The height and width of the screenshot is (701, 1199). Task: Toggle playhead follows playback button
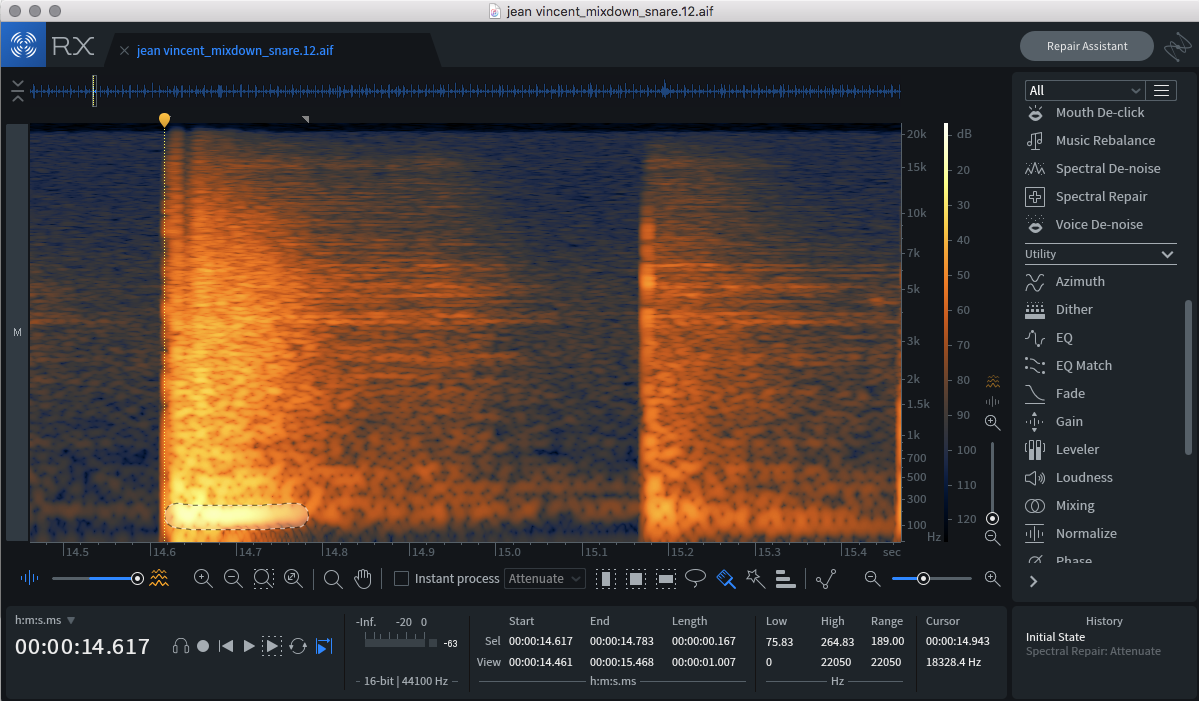coord(324,646)
